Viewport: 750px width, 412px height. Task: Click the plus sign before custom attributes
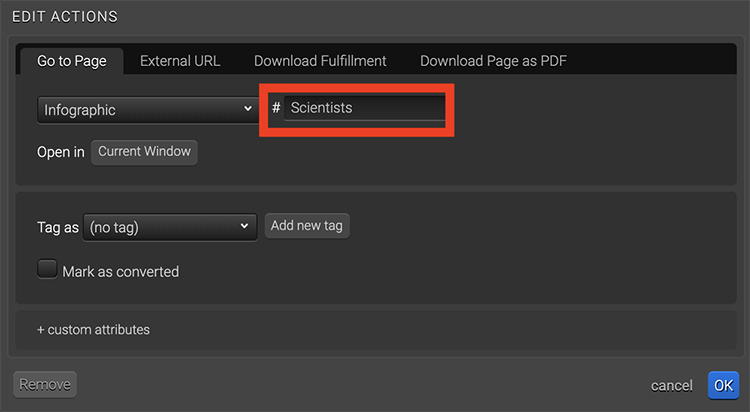click(41, 329)
